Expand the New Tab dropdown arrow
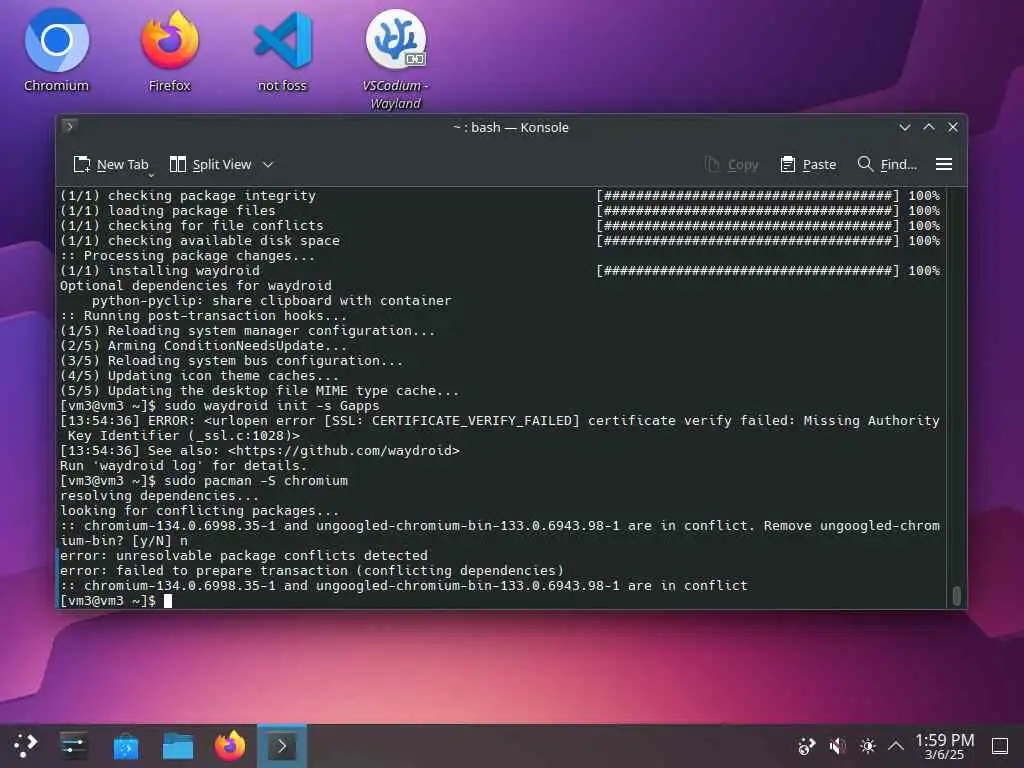The width and height of the screenshot is (1024, 768). [151, 175]
